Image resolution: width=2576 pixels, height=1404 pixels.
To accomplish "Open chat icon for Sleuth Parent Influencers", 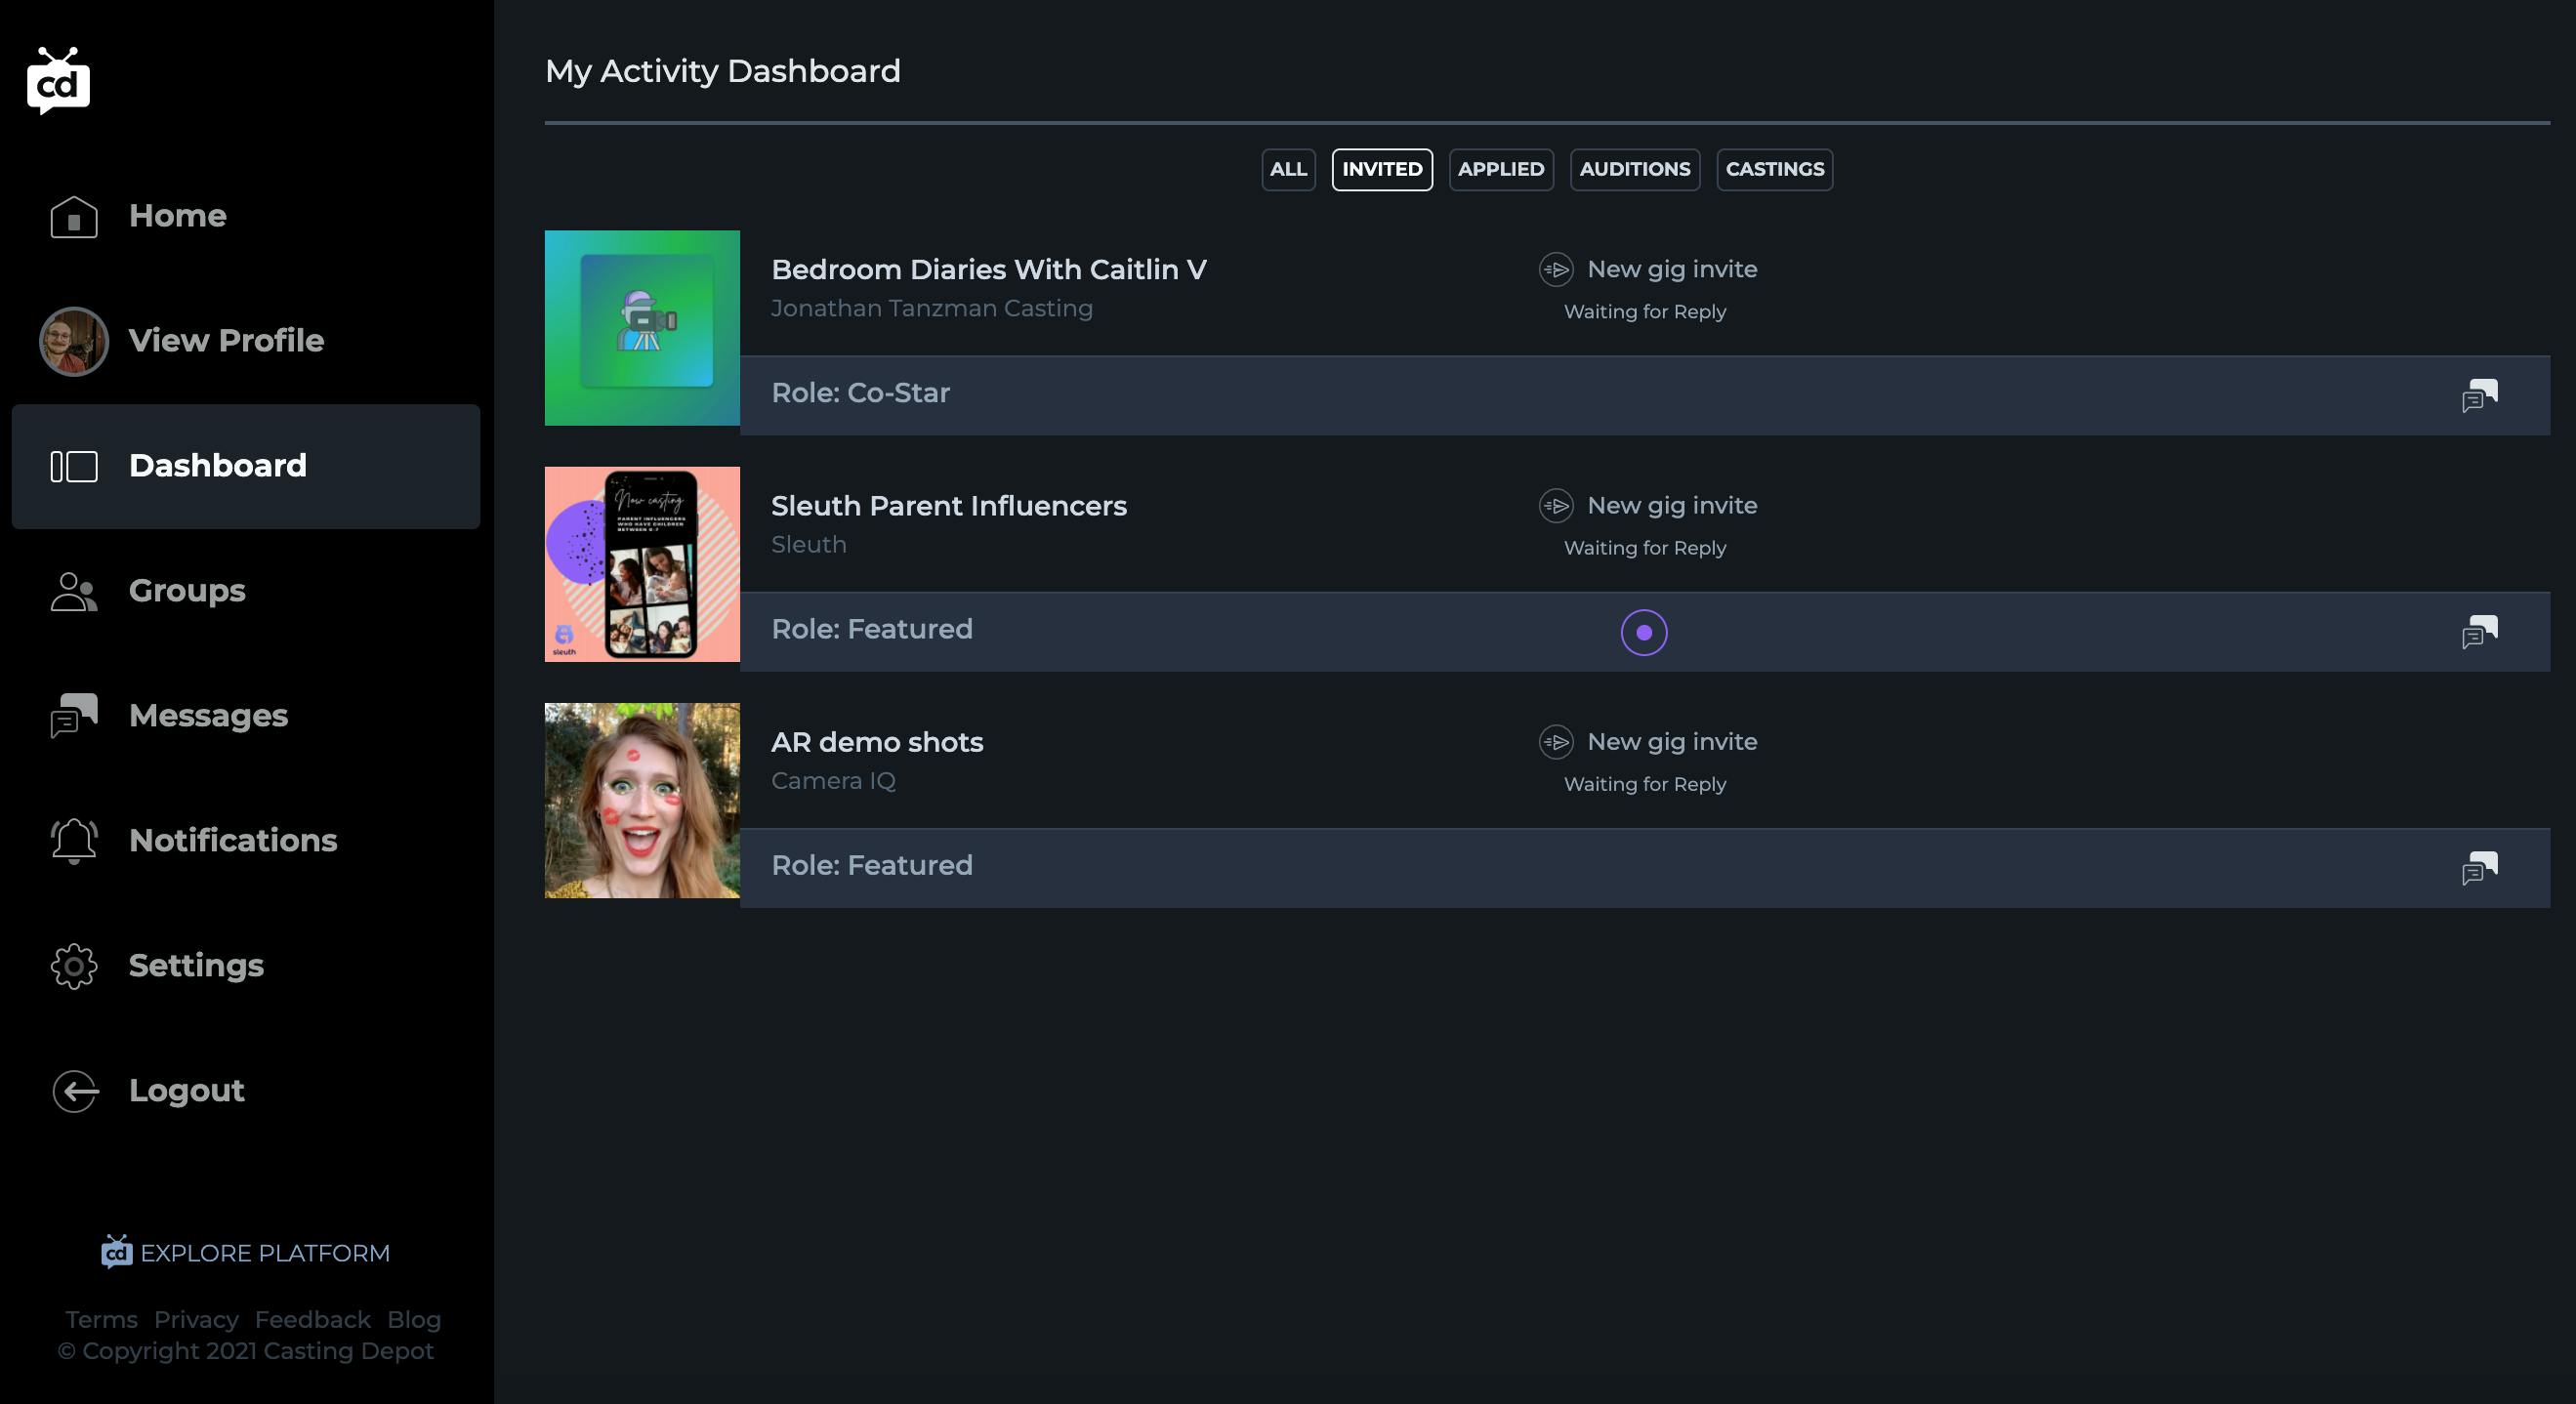I will (2479, 631).
